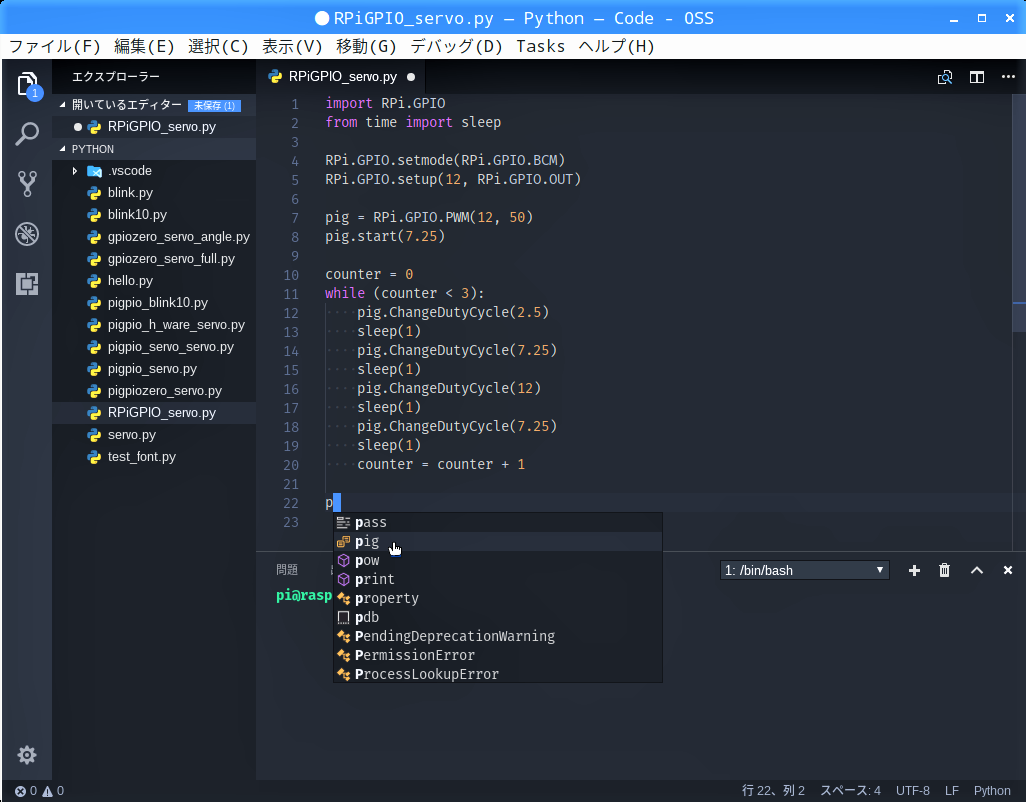Split the editor with split icon
This screenshot has height=802, width=1026.
click(x=976, y=77)
